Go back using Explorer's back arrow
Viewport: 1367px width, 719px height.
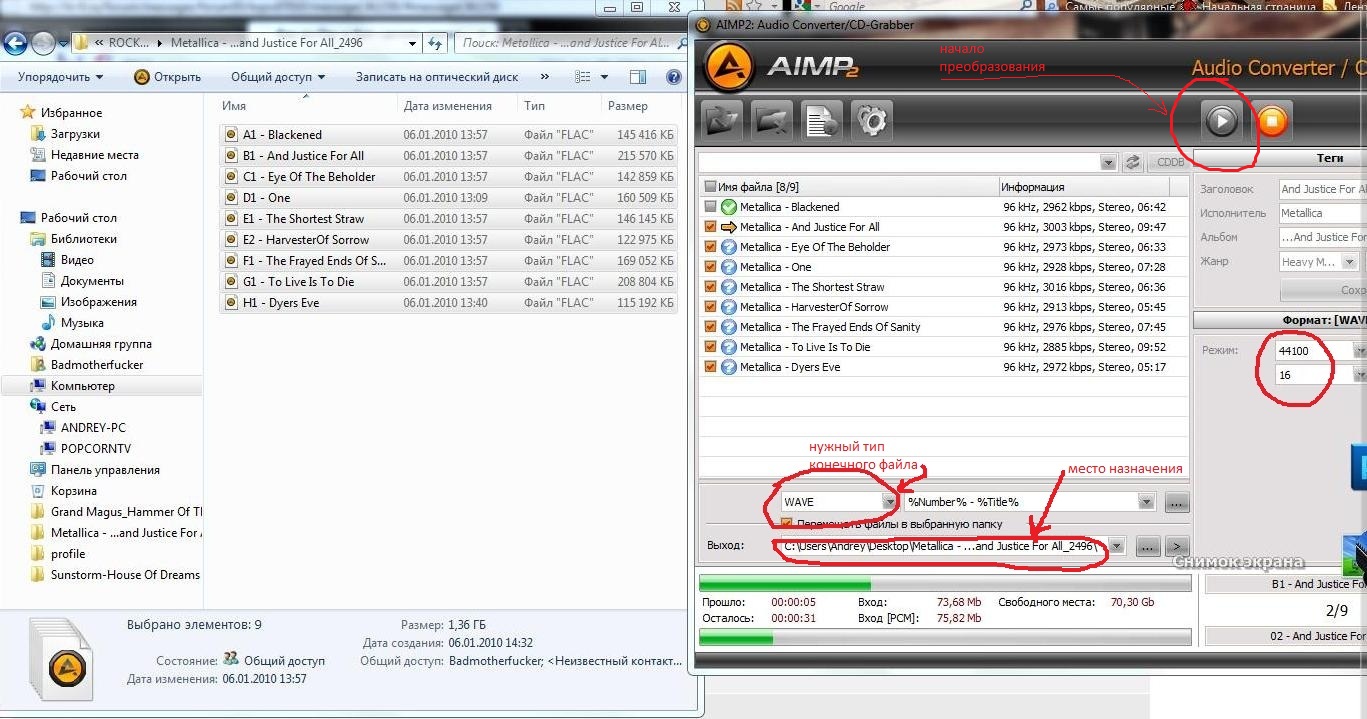[16, 43]
